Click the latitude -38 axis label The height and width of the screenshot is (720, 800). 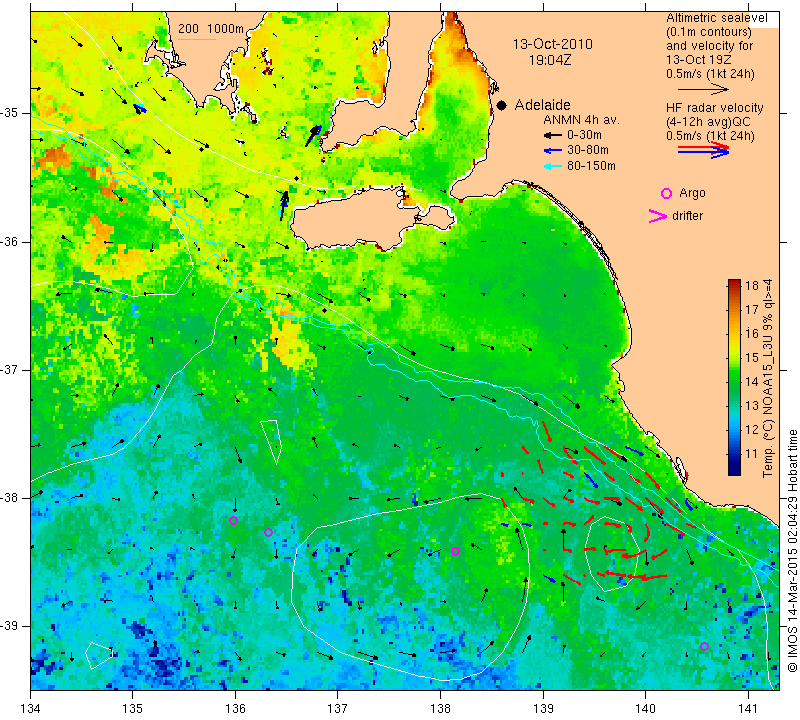(x=9, y=498)
